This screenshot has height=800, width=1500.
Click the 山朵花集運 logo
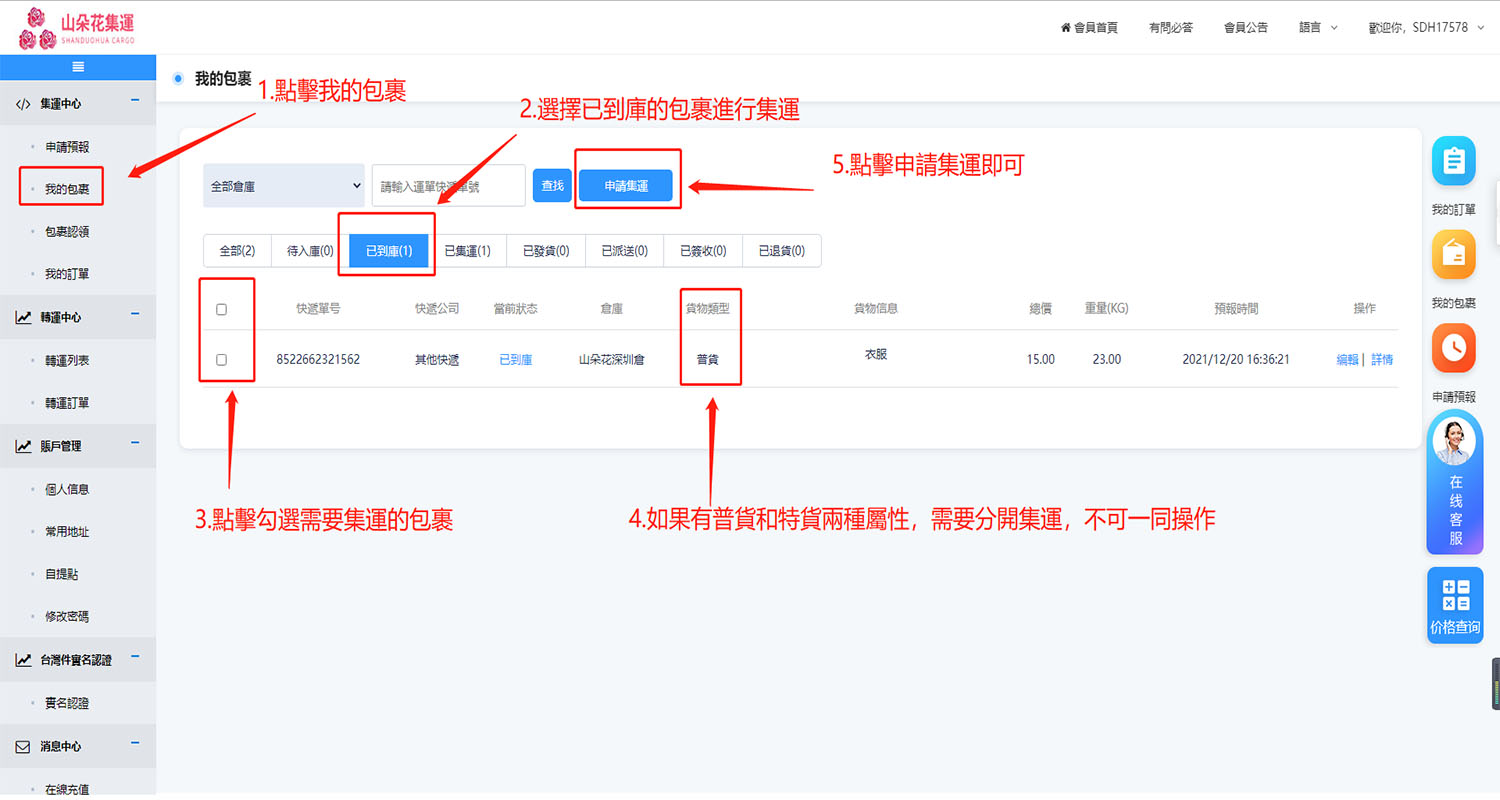(x=77, y=27)
